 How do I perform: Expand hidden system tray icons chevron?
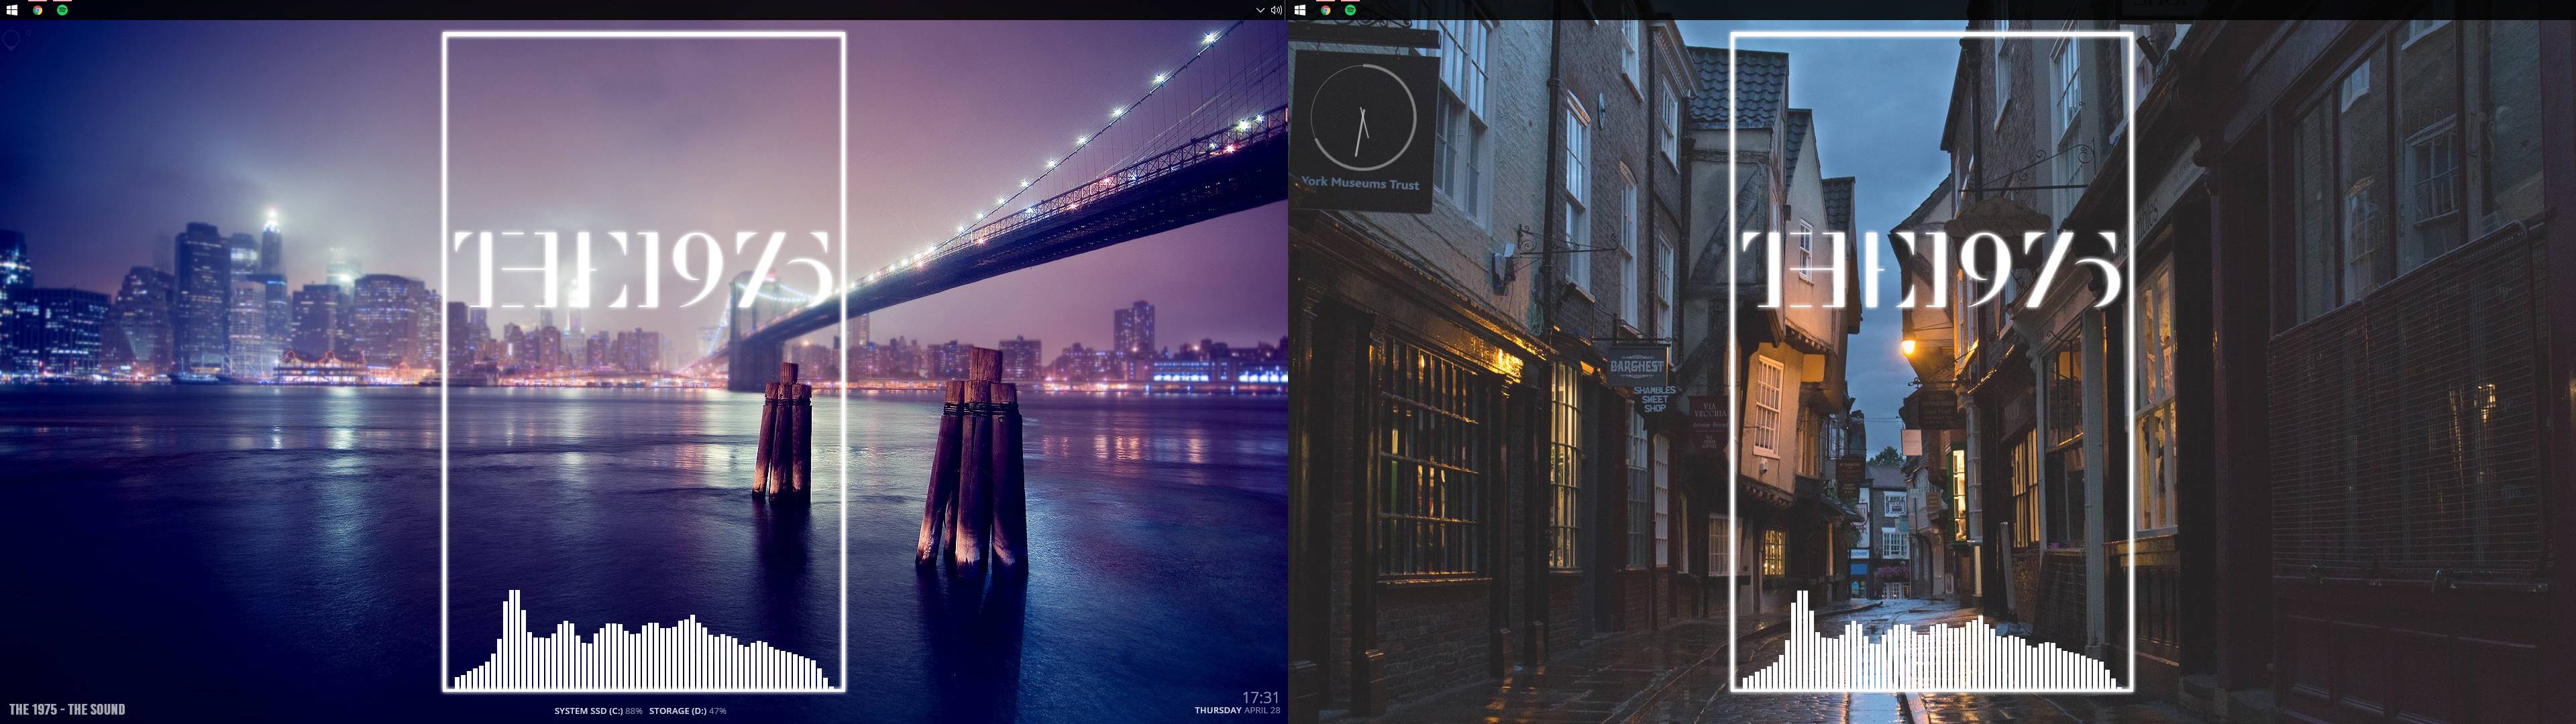1260,10
